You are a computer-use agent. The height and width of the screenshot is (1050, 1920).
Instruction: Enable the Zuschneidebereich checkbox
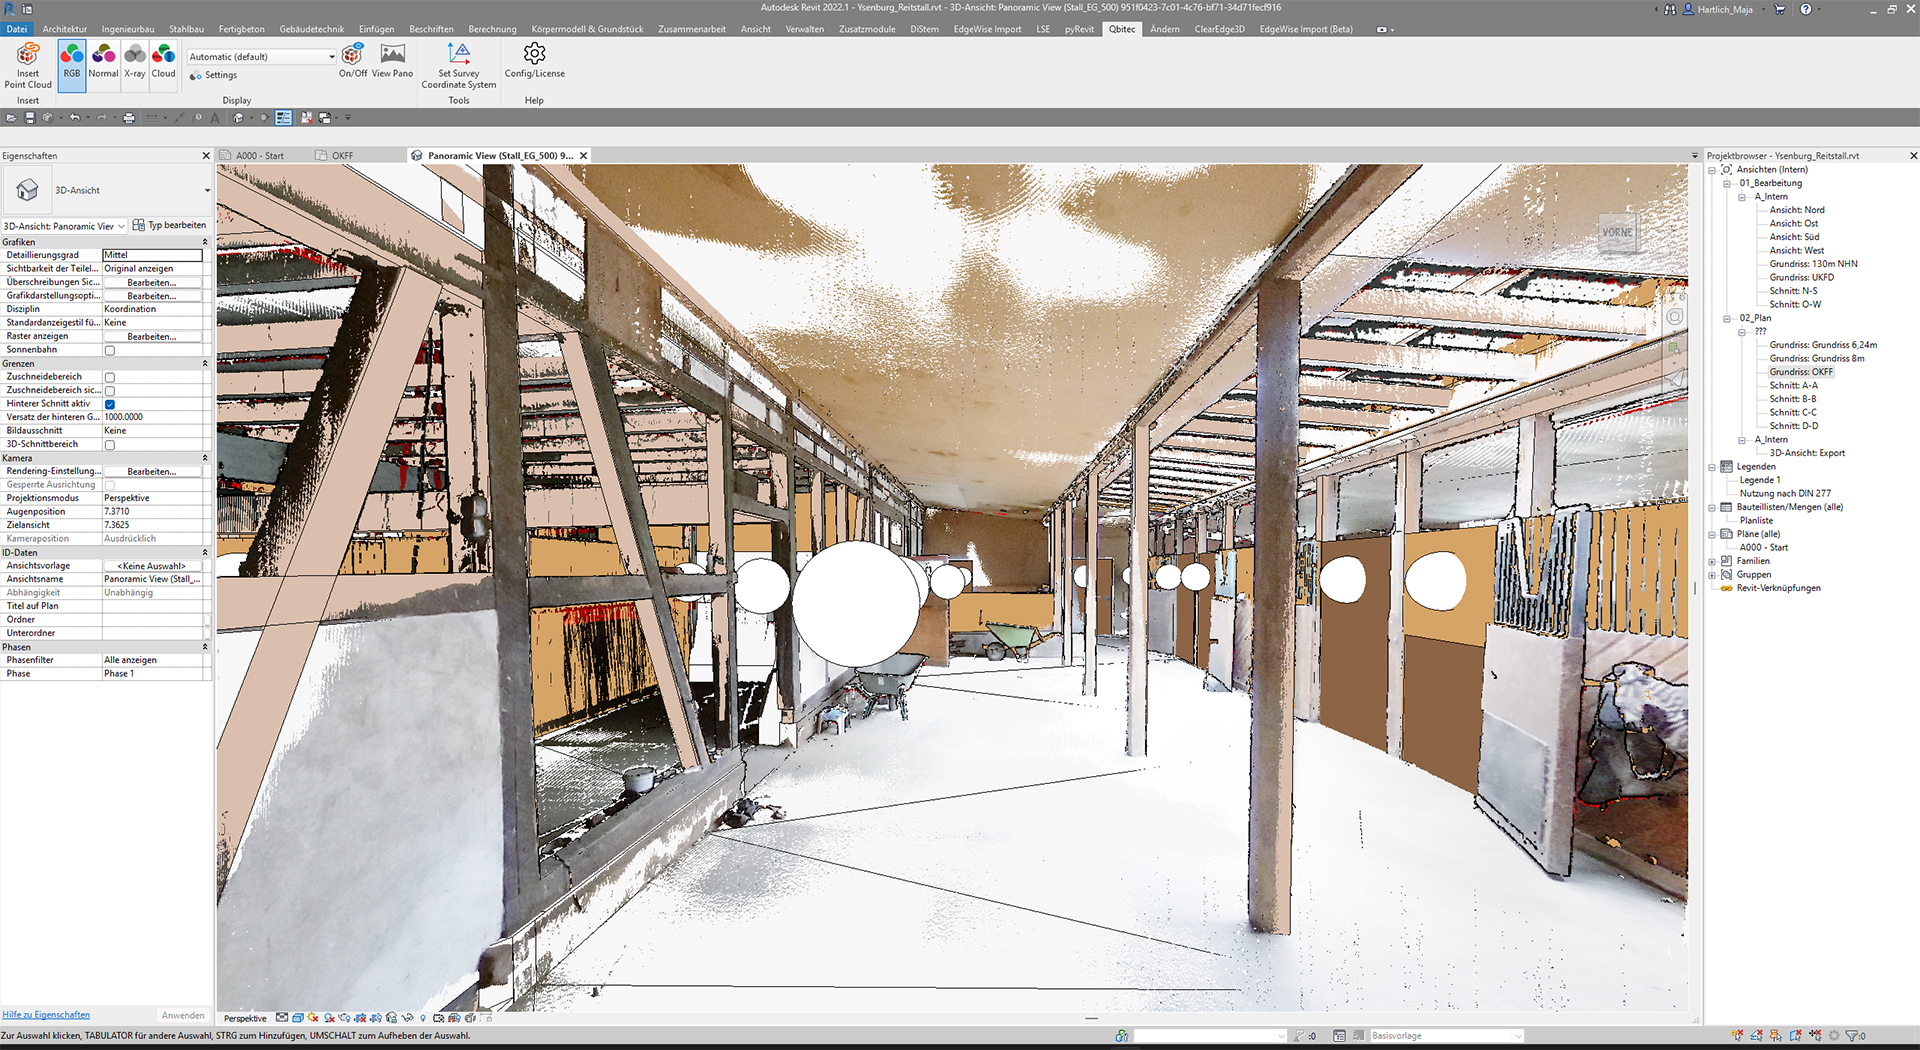tap(109, 377)
